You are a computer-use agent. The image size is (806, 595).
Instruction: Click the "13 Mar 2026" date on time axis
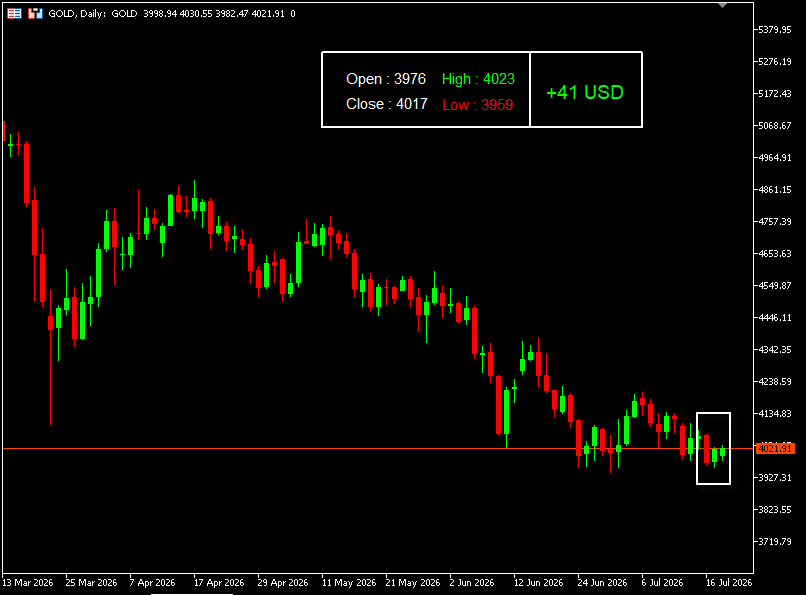[28, 583]
